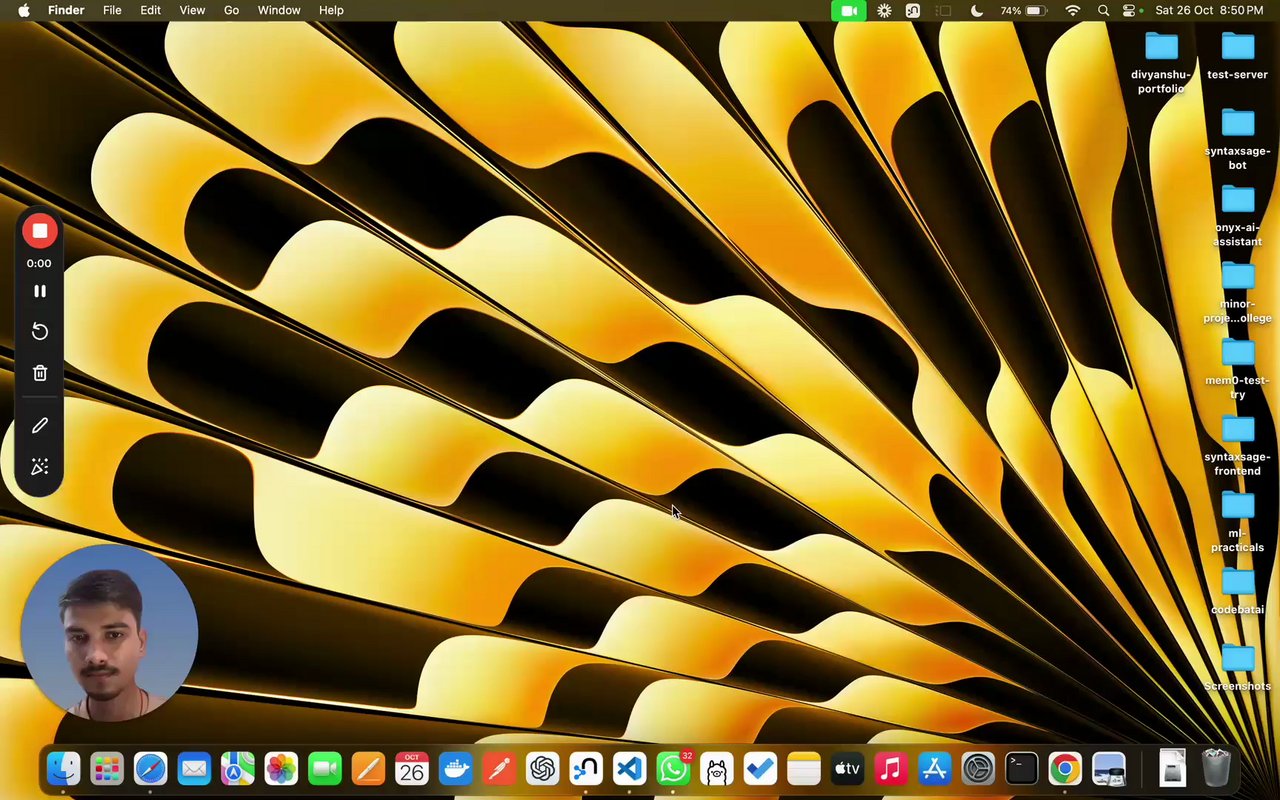The image size is (1280, 800).
Task: Open Preview from the Dock
Action: pos(1109,768)
